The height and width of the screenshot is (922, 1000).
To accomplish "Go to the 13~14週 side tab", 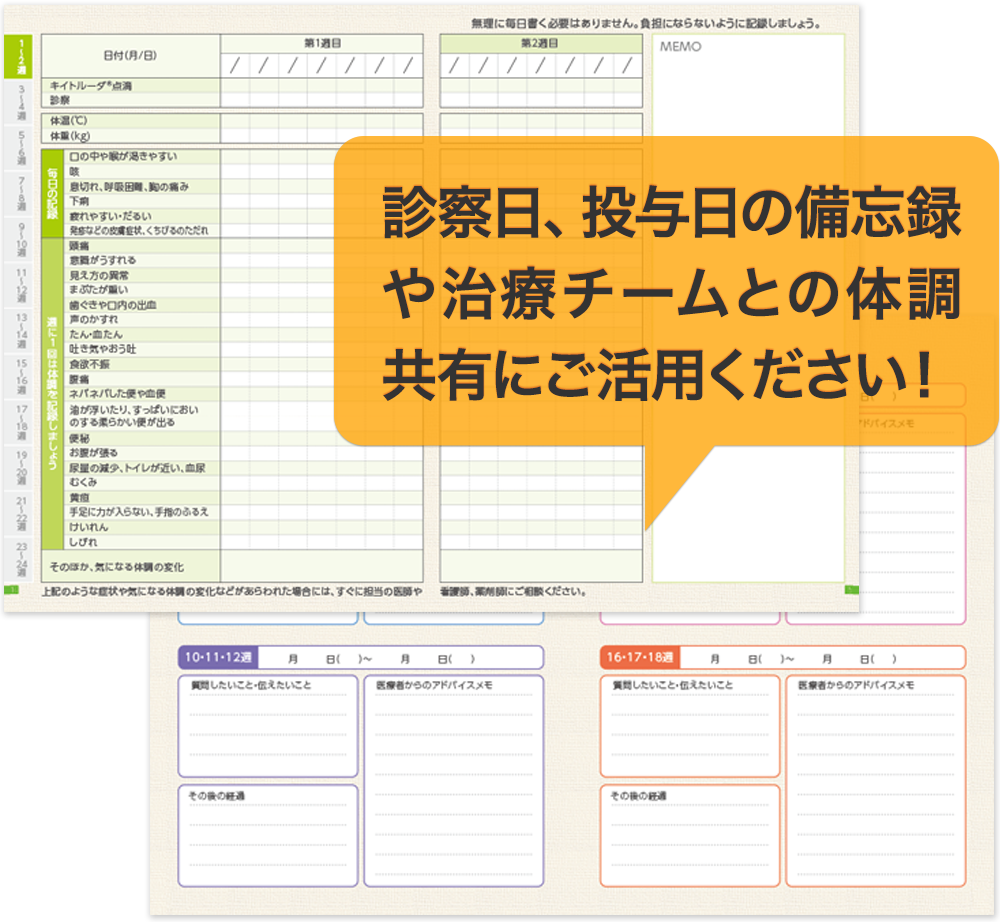I will click(x=20, y=331).
